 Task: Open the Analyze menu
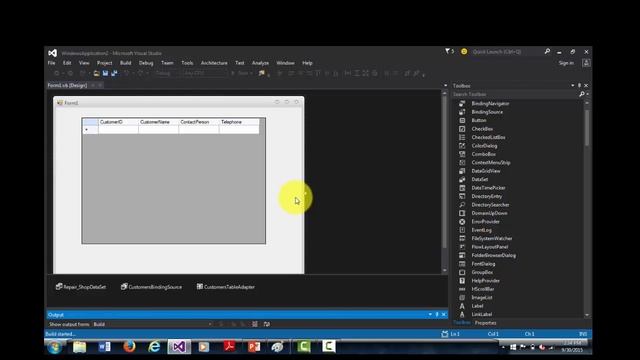260,63
